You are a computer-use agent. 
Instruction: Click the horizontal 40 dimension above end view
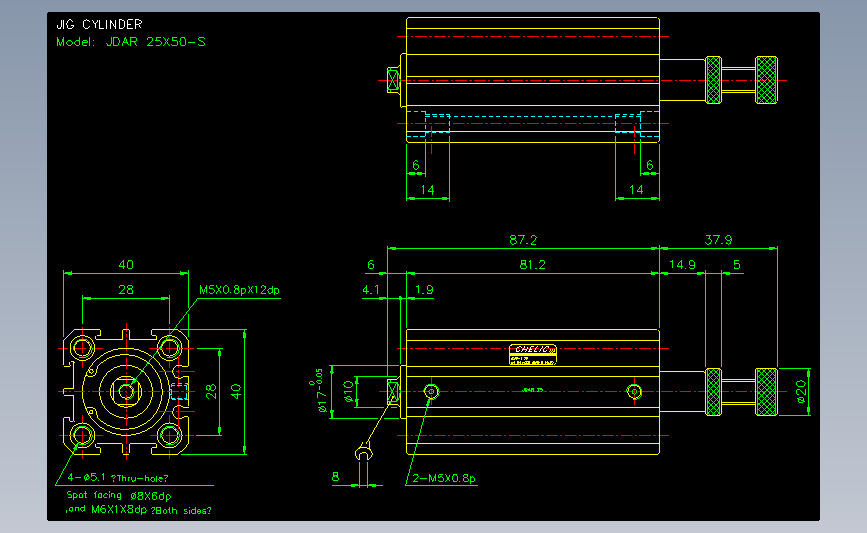point(126,265)
